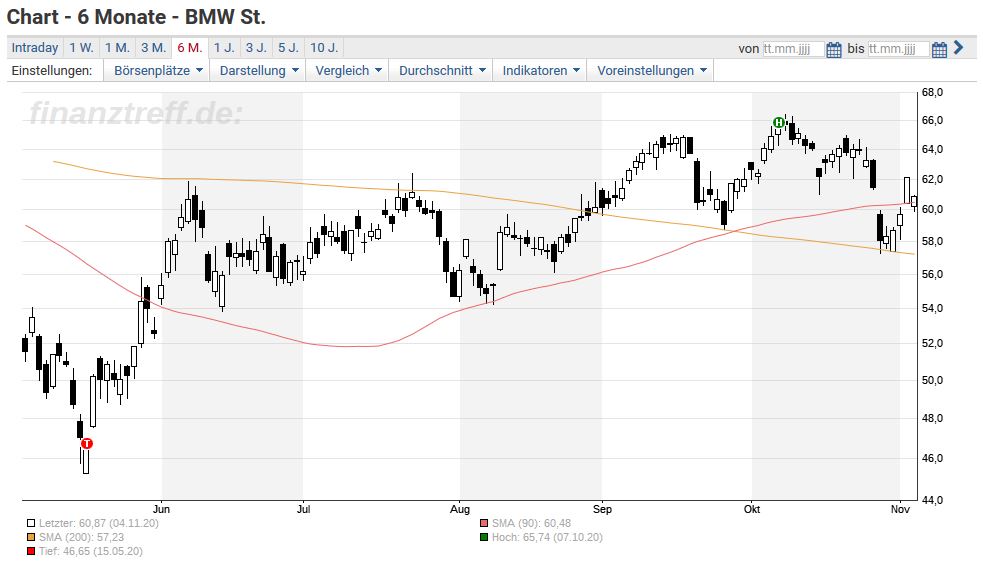Focus the 'von' start date input field
983x564 pixels.
coord(793,49)
